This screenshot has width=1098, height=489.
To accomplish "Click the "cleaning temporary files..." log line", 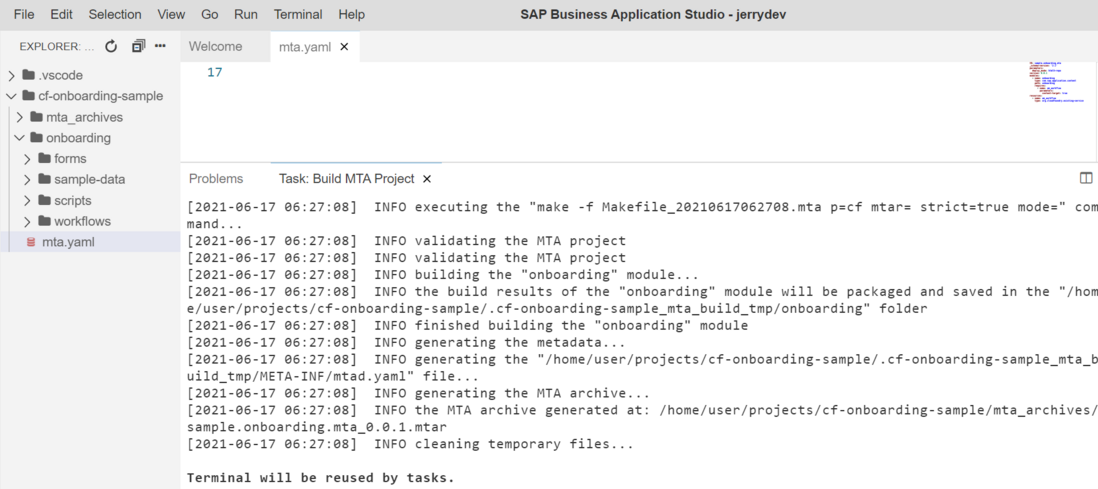I will (410, 444).
